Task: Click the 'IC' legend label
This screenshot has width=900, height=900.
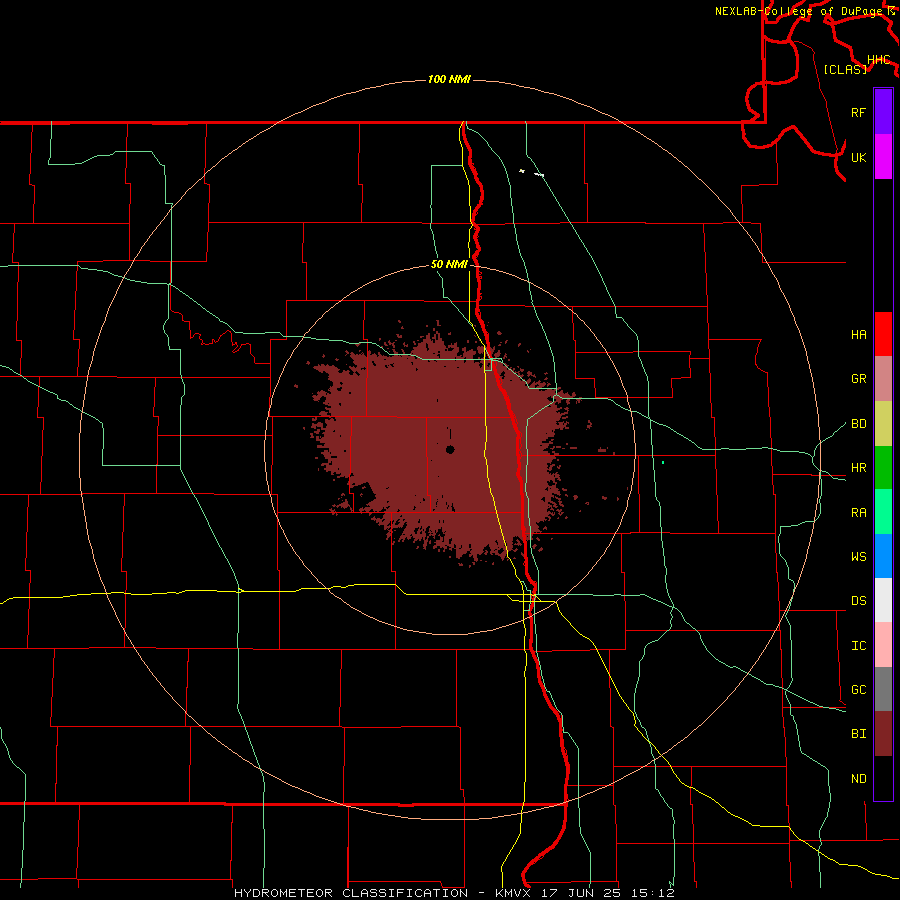Action: pyautogui.click(x=859, y=646)
